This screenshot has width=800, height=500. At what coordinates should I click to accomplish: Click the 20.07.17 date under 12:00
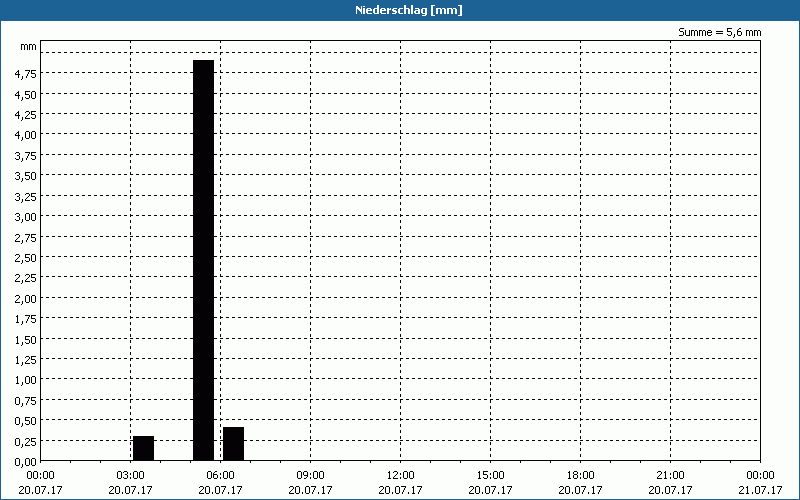[x=401, y=490]
